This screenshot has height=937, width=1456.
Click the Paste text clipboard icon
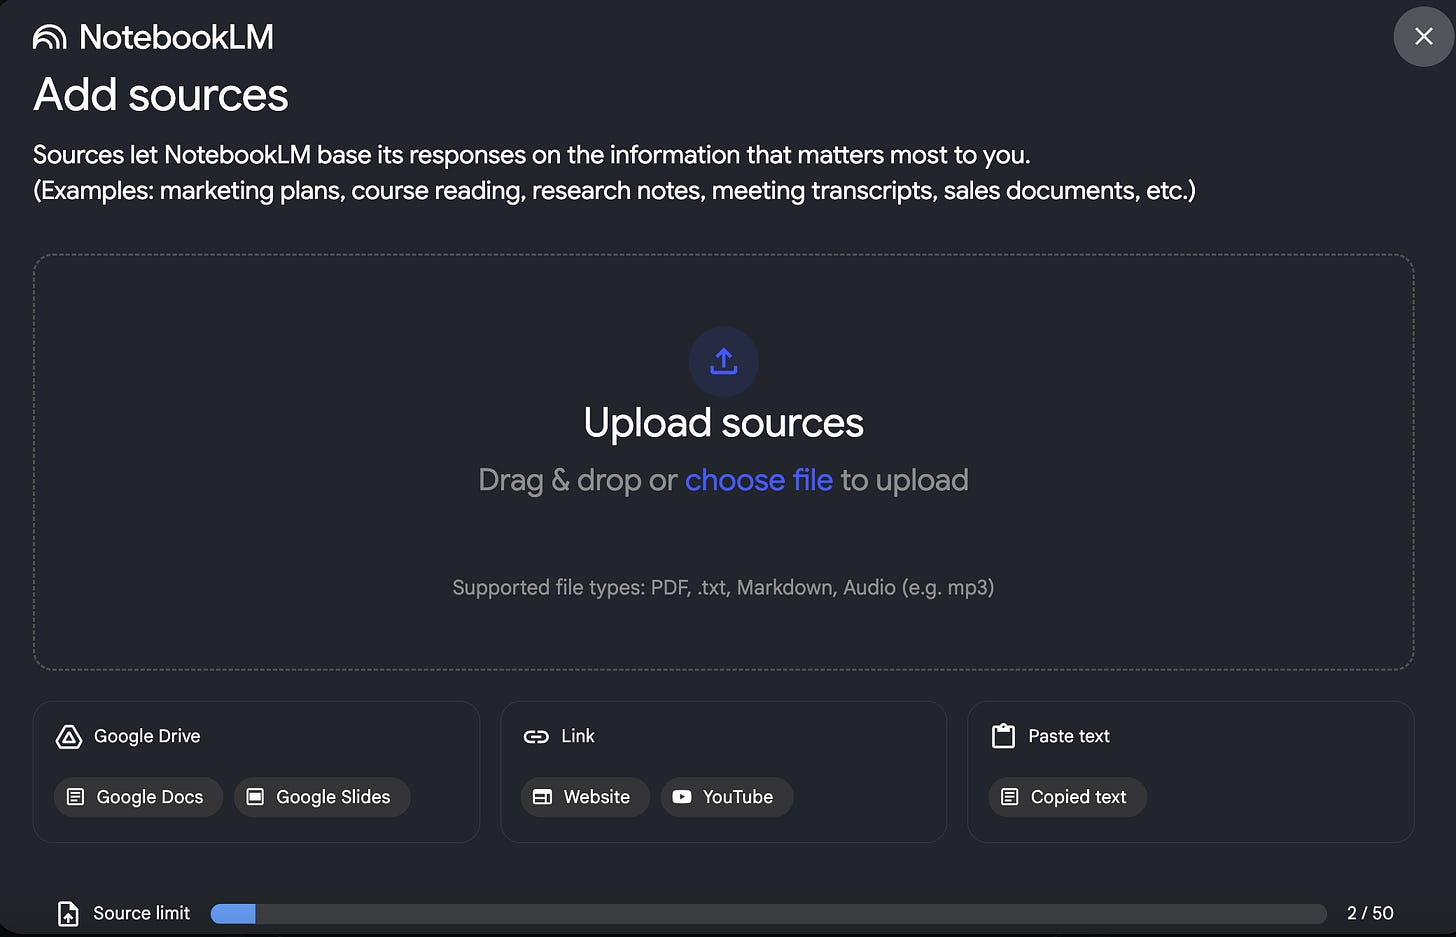(1003, 736)
